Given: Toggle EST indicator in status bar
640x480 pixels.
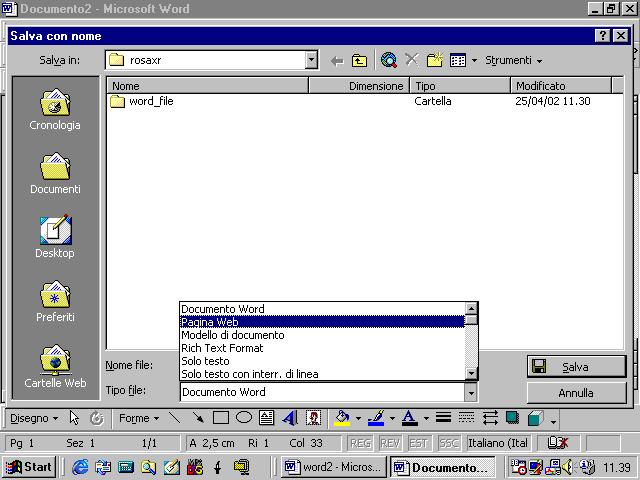Looking at the screenshot, I should click(418, 443).
